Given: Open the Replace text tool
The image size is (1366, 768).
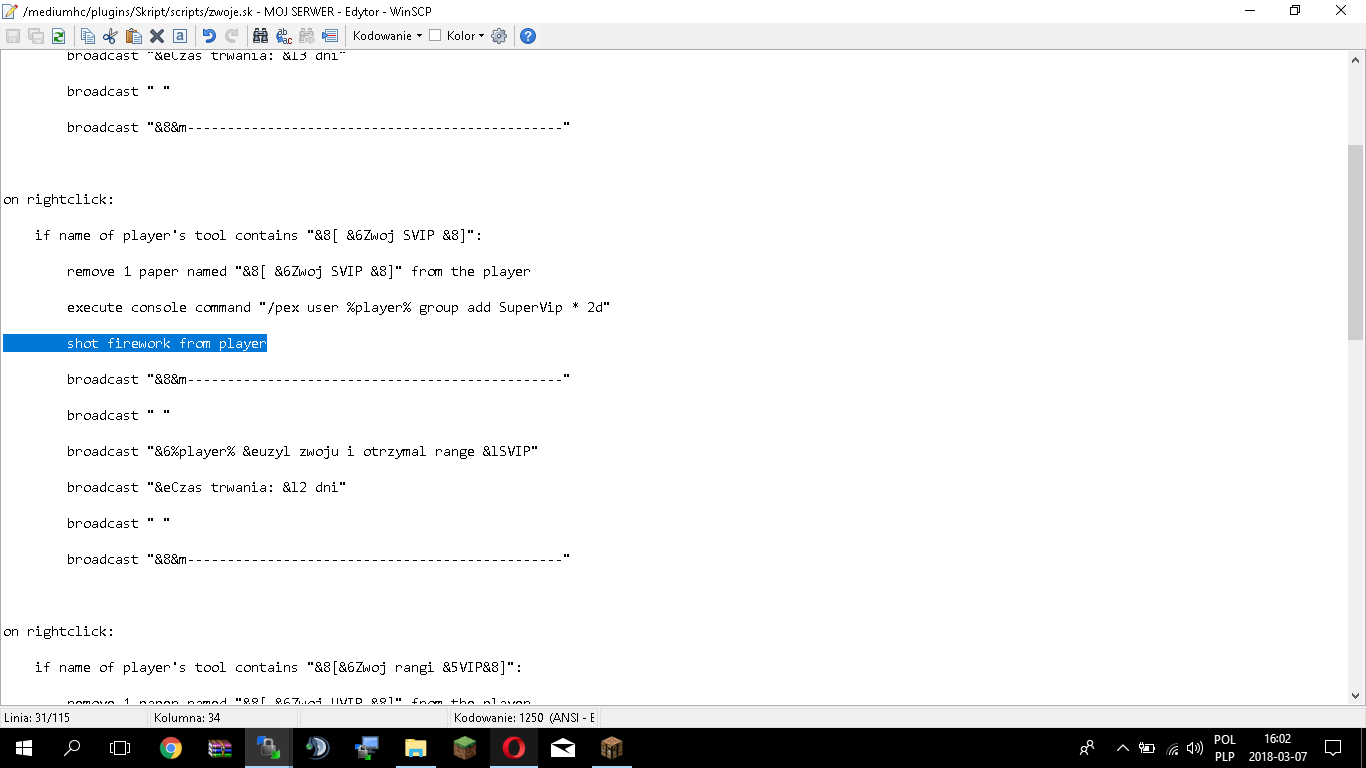Looking at the screenshot, I should coord(284,36).
